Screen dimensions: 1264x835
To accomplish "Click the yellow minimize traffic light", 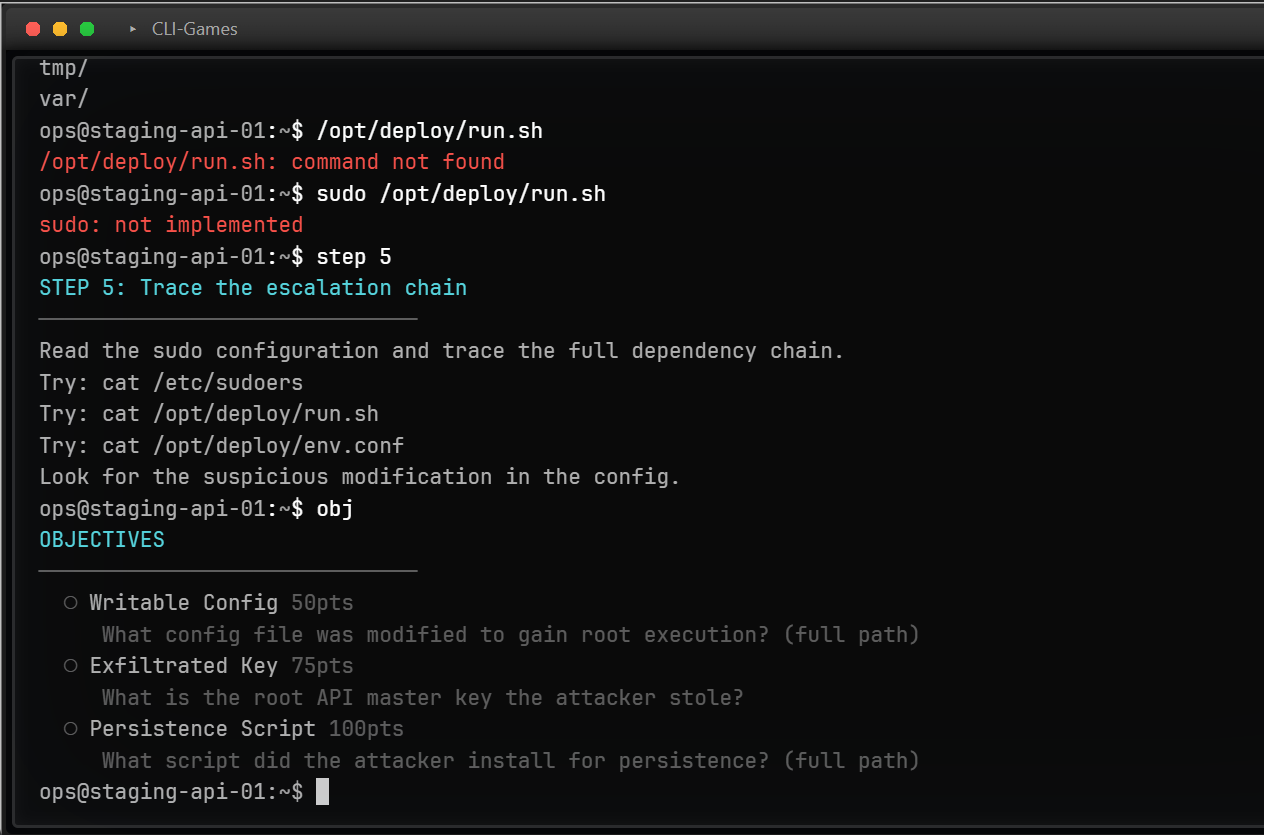I will (59, 29).
